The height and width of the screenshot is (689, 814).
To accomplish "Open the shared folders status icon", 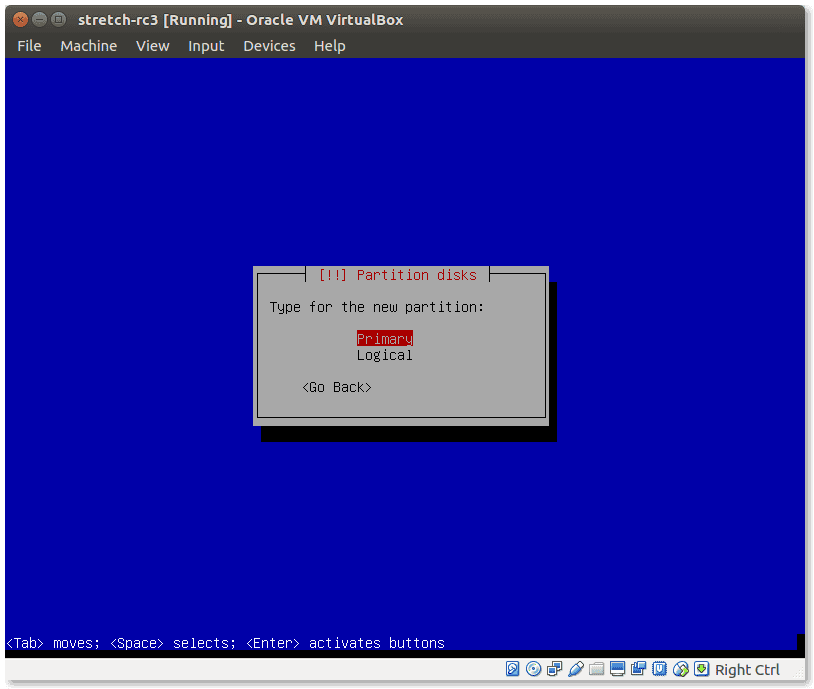I will [x=597, y=669].
